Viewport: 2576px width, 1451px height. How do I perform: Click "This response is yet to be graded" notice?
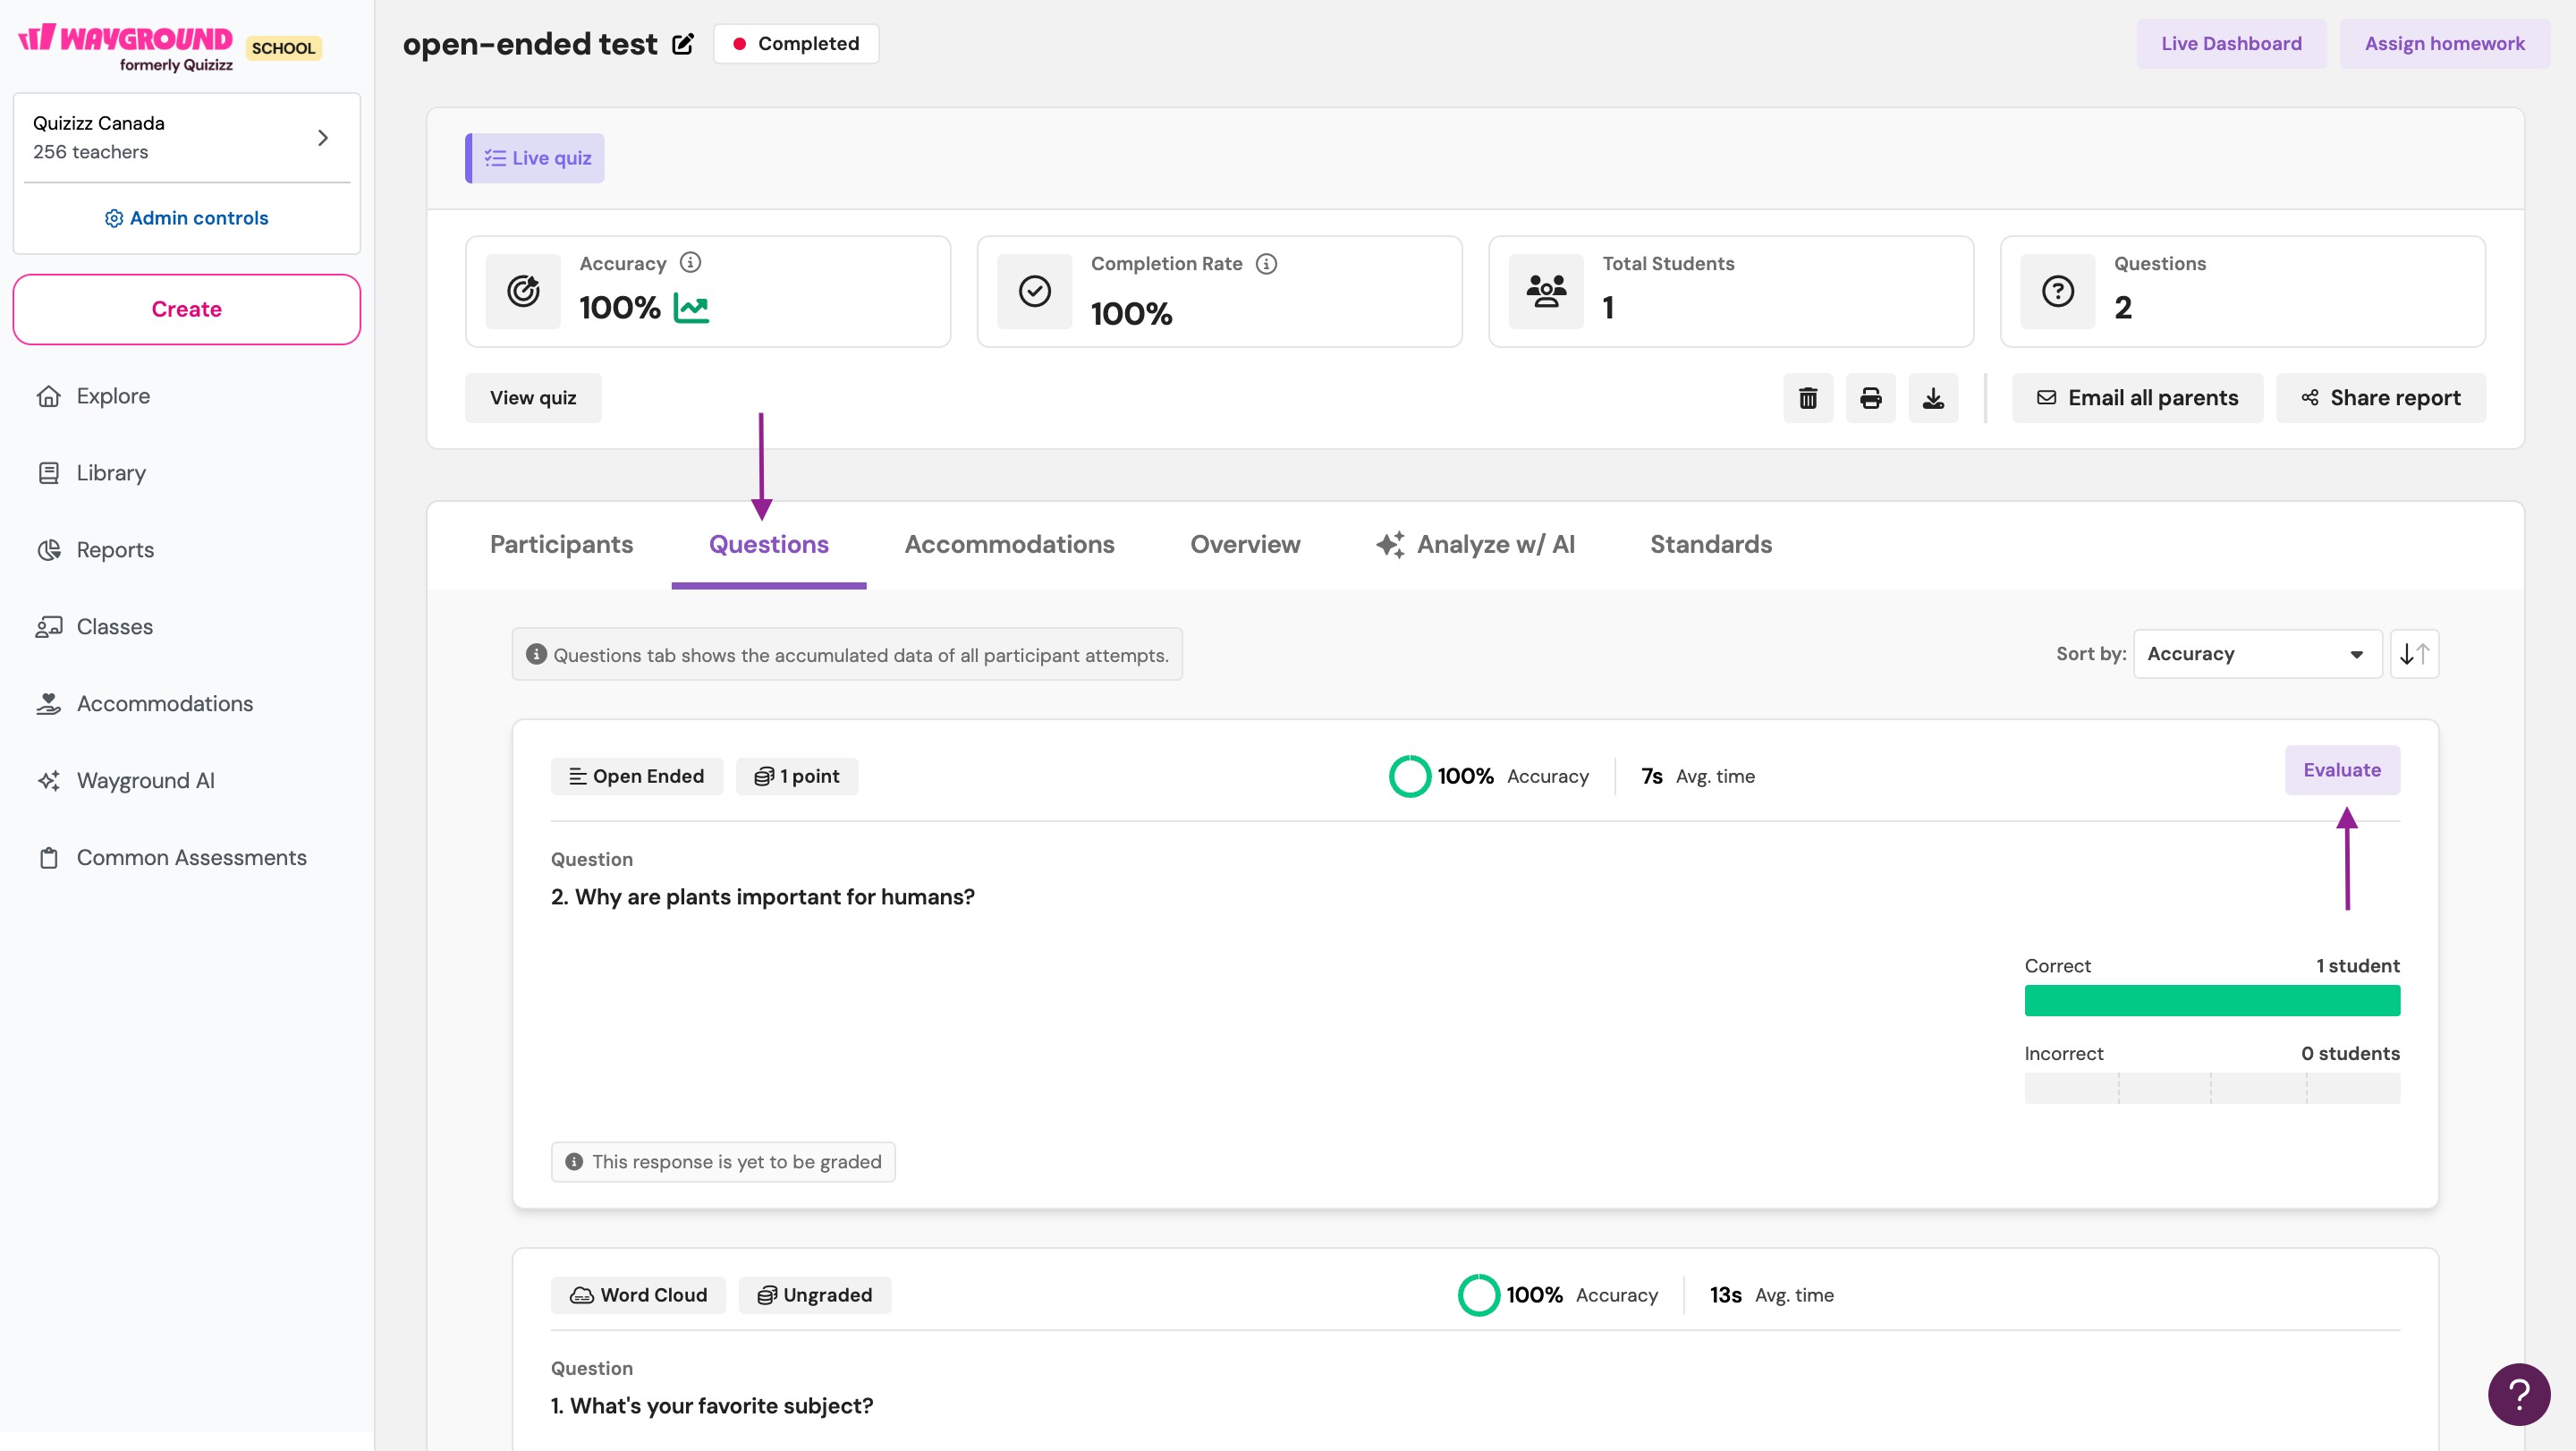click(x=723, y=1162)
